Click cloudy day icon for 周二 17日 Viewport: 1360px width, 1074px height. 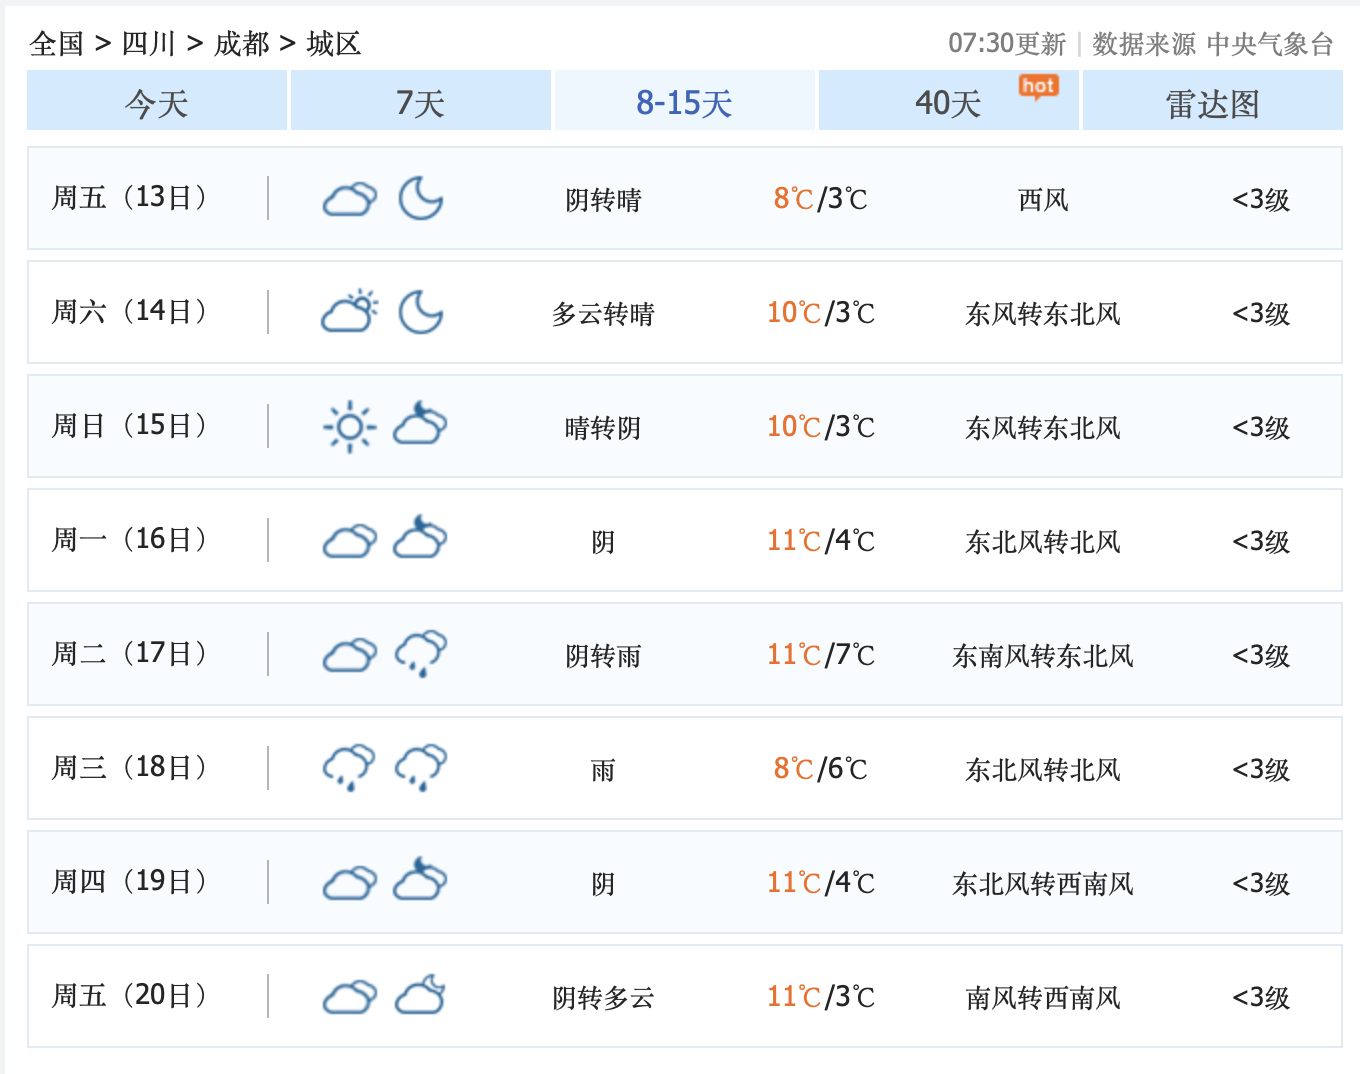click(350, 655)
